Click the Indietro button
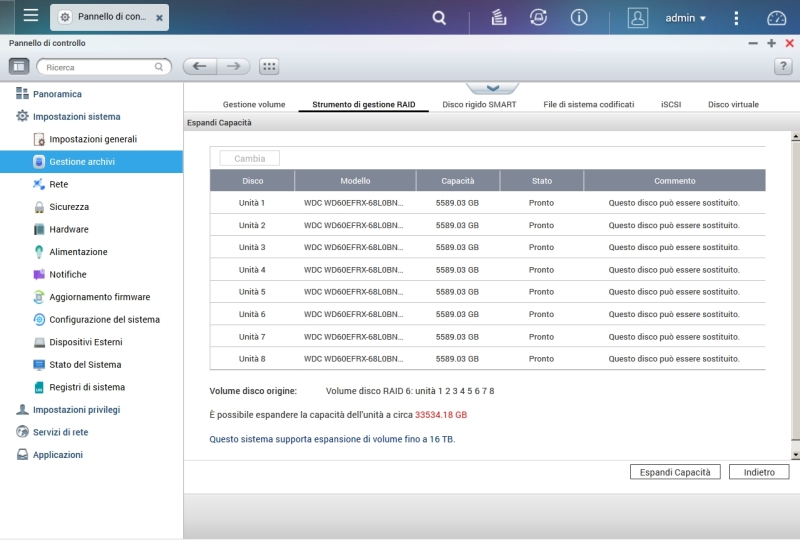 (x=759, y=472)
